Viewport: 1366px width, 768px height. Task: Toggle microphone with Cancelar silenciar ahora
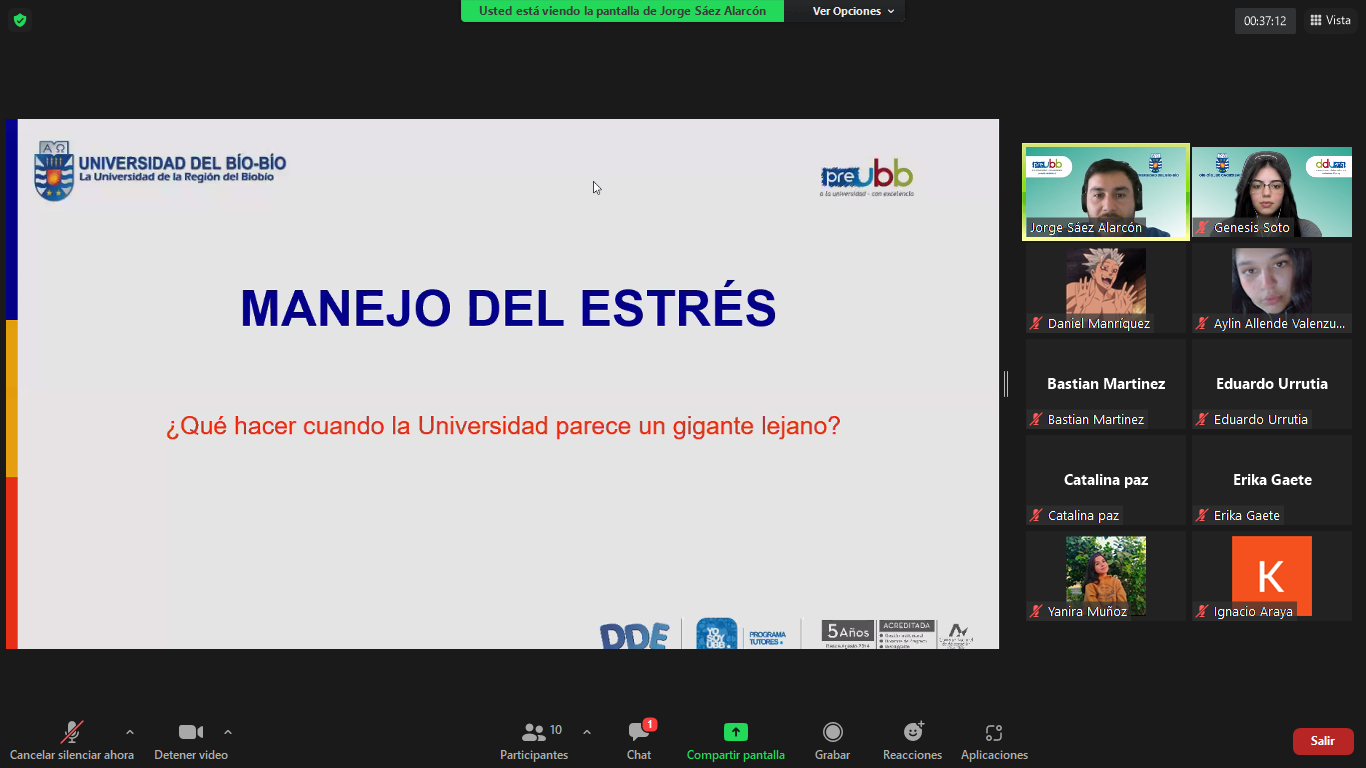tap(72, 741)
